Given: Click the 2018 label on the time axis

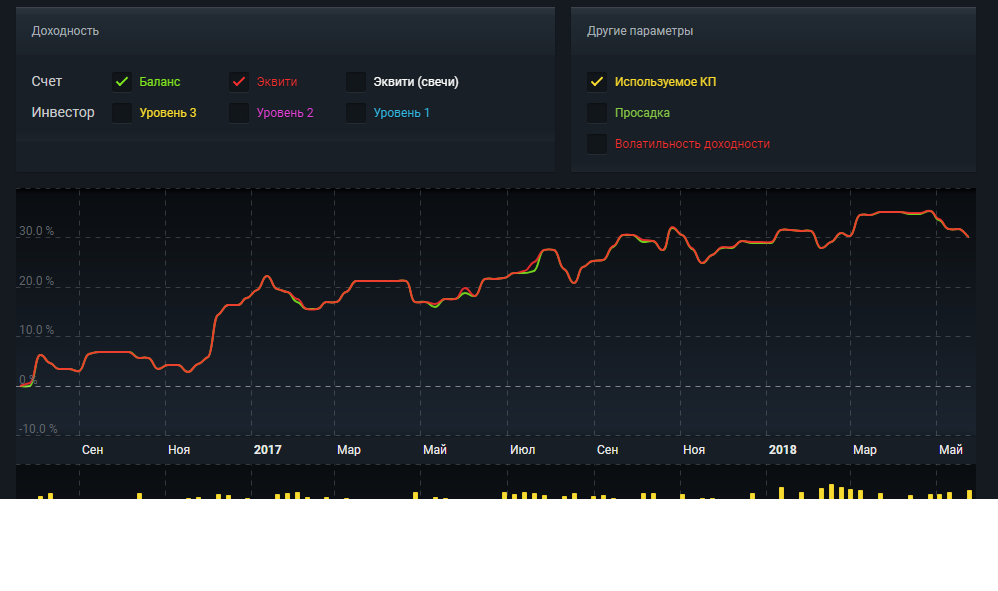Looking at the screenshot, I should 782,450.
